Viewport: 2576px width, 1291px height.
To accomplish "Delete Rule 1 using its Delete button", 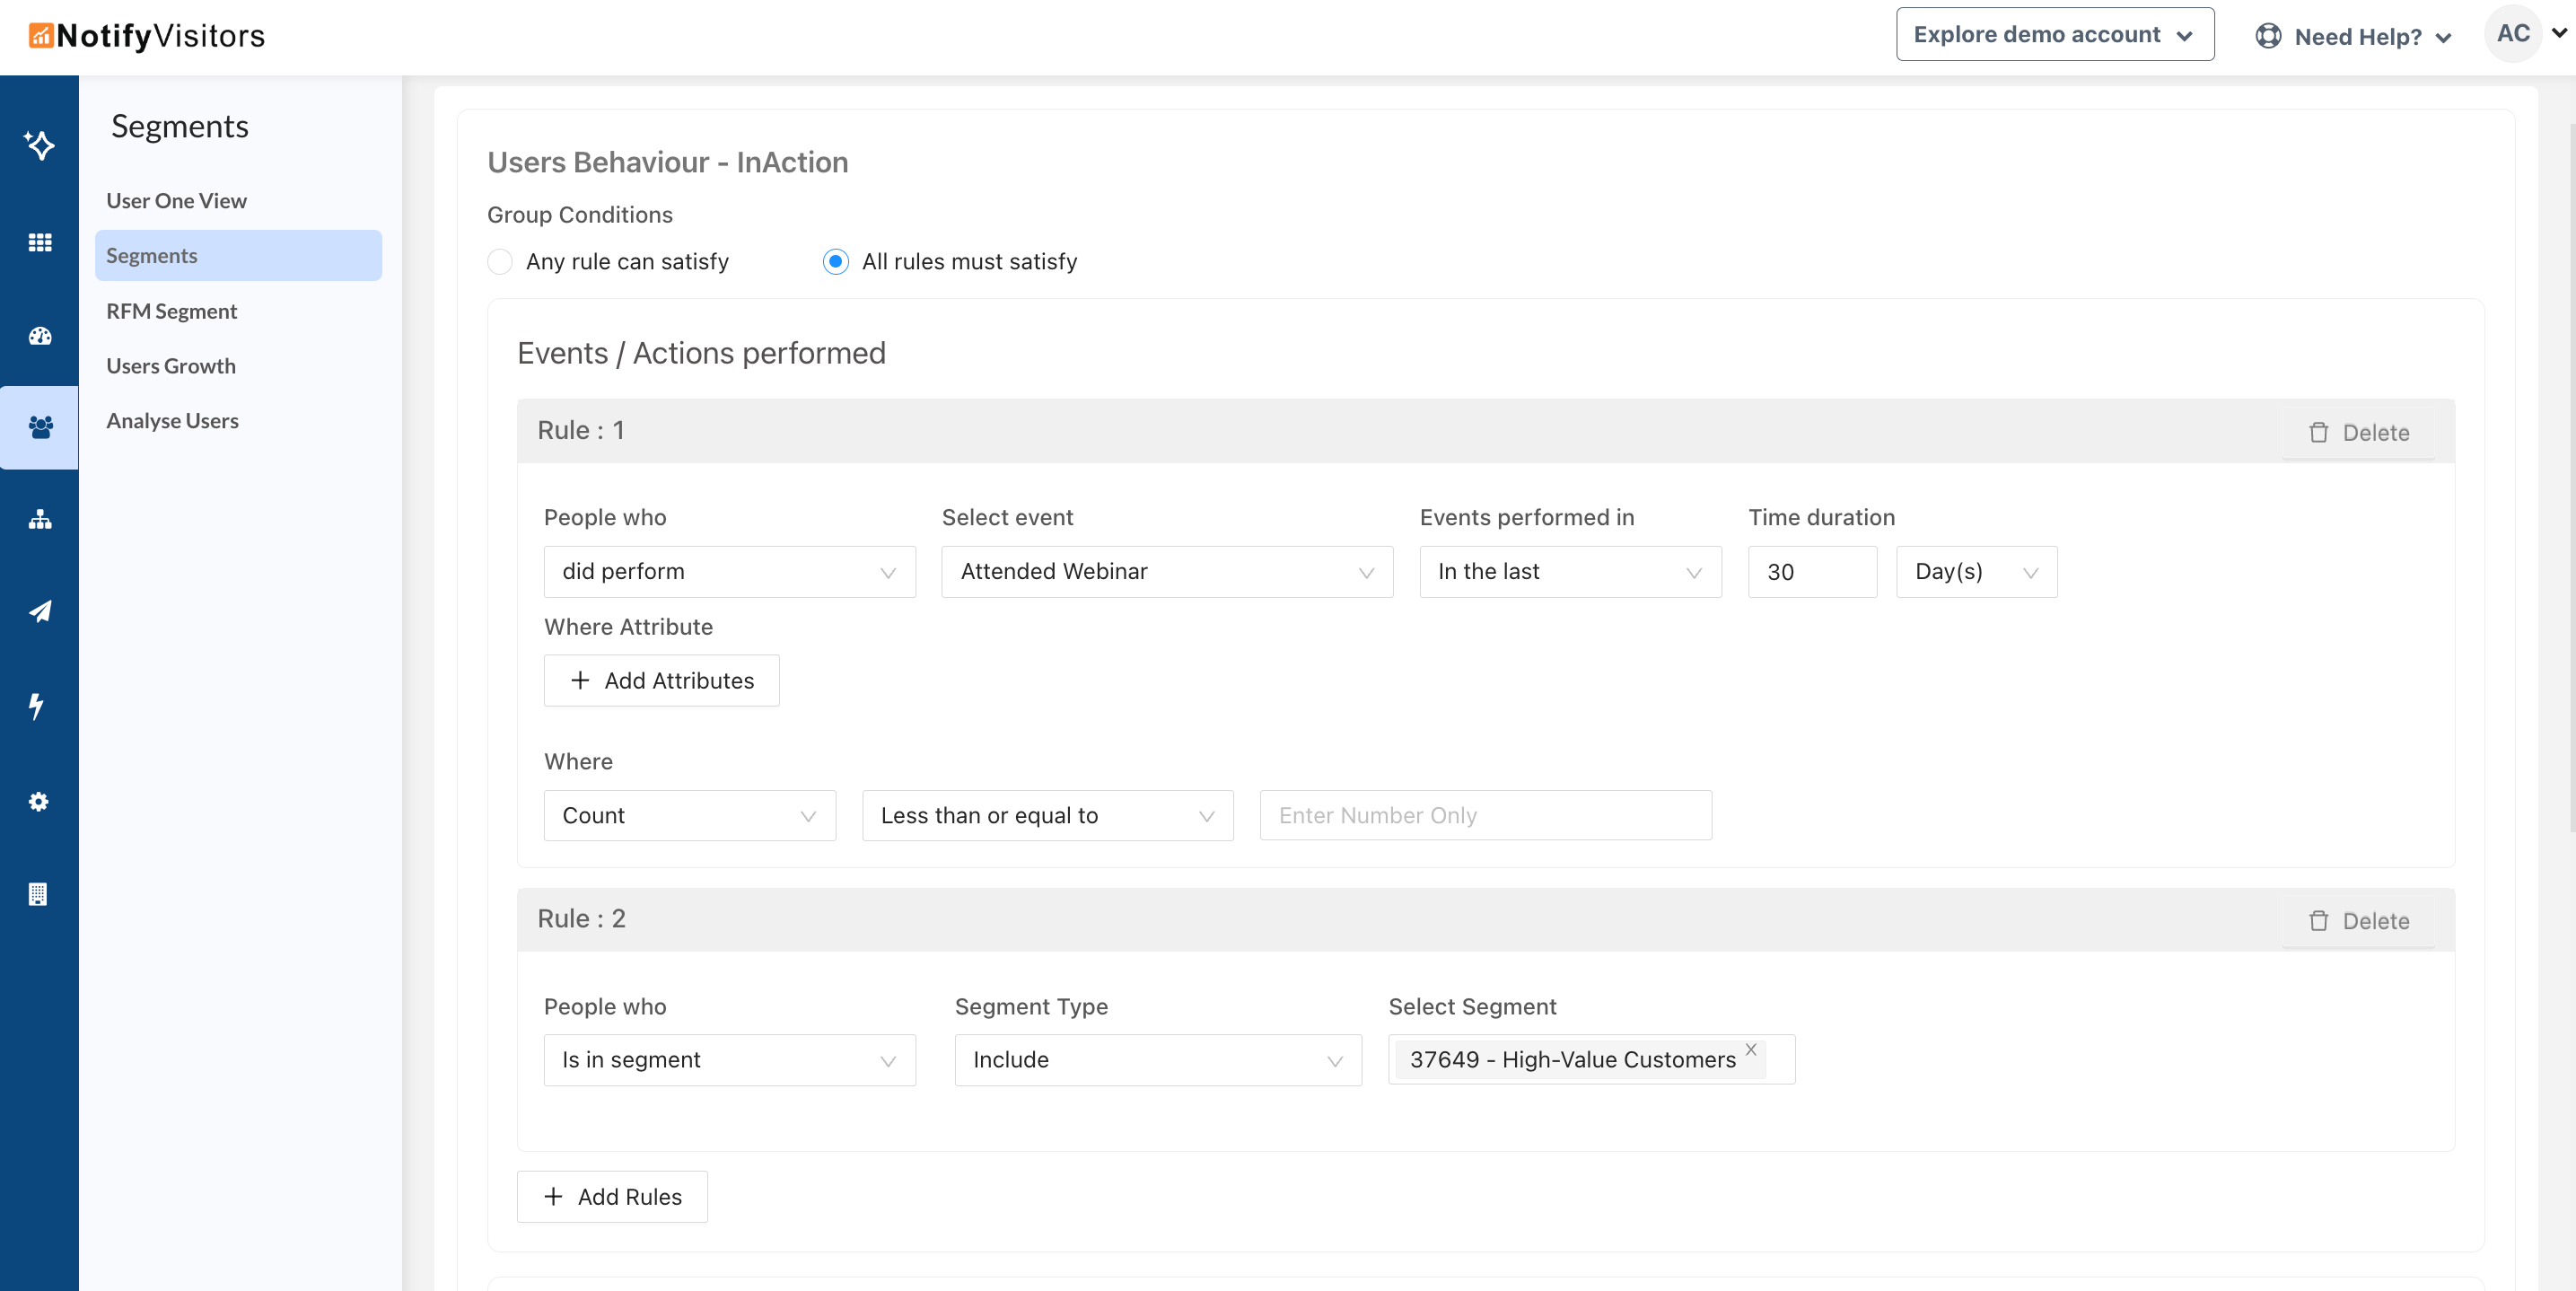I will pos(2358,433).
